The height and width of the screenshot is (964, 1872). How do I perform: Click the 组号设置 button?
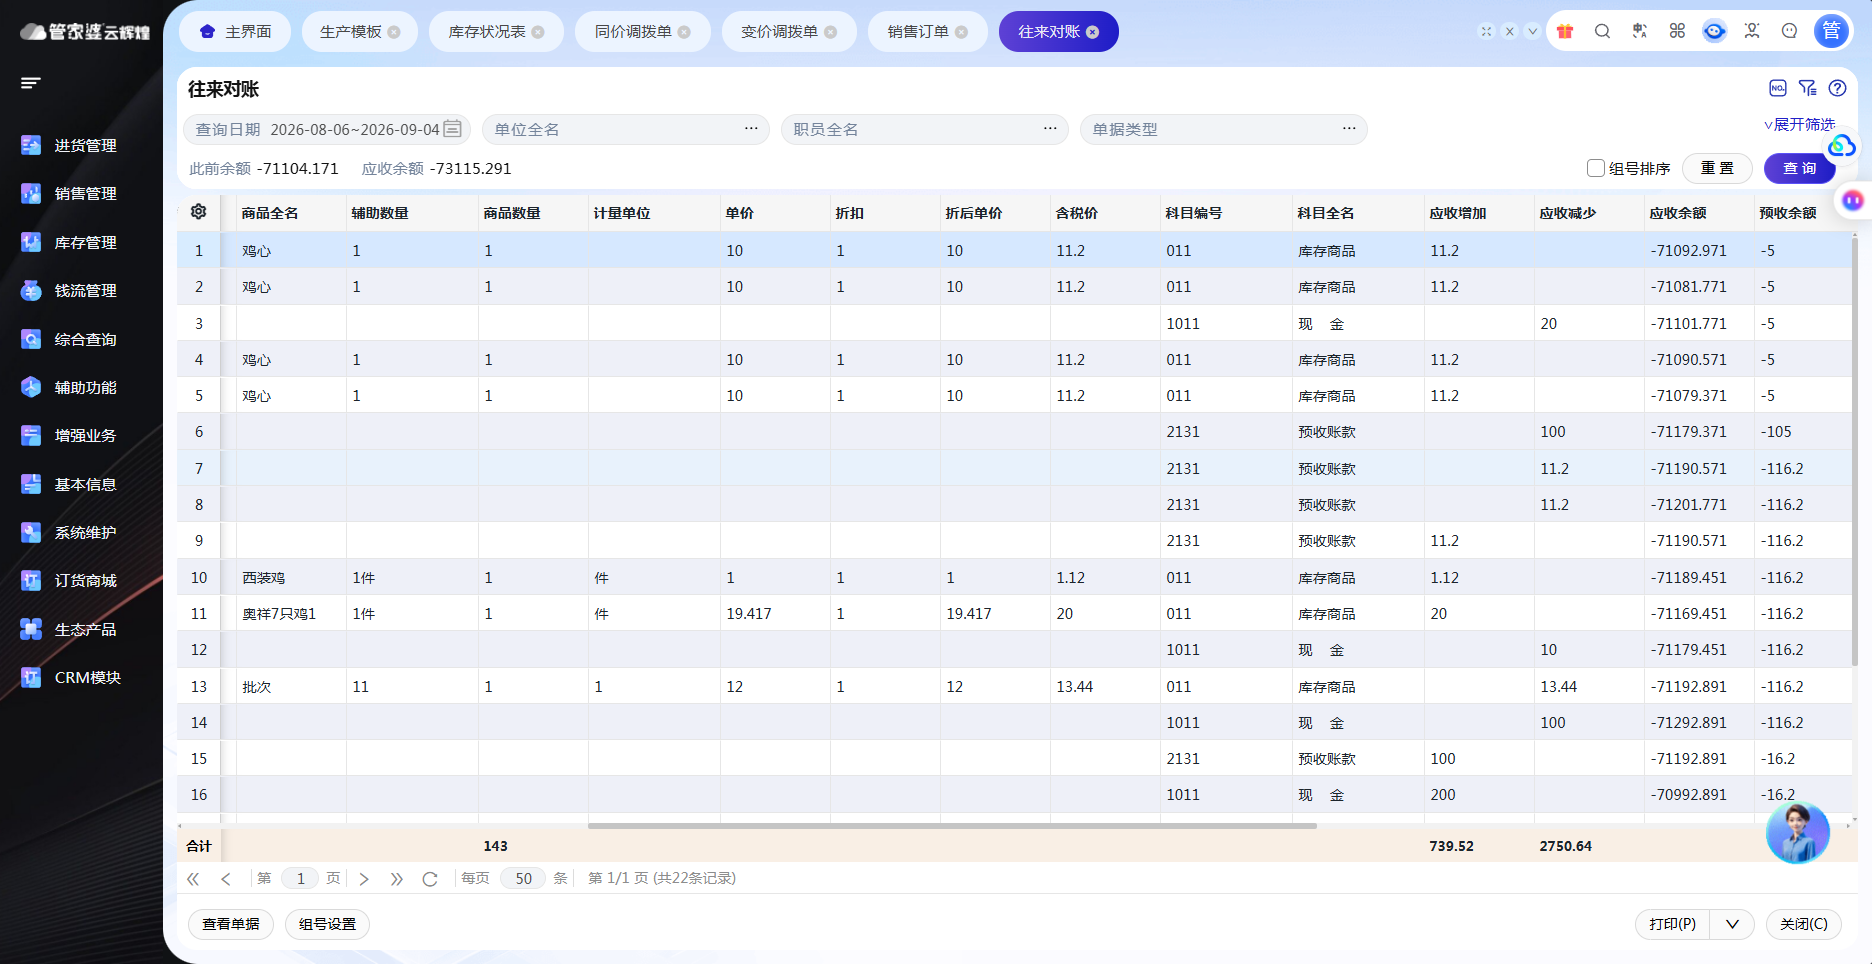click(327, 924)
